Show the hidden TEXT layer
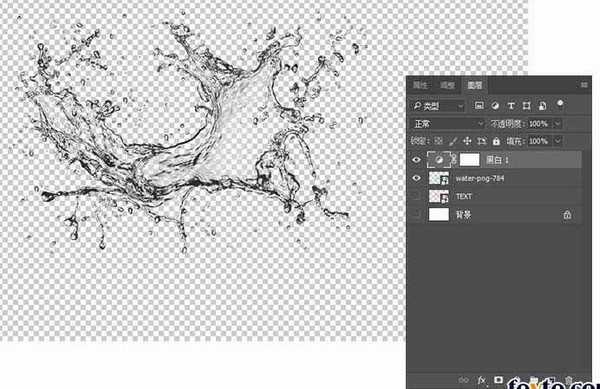The height and width of the screenshot is (389, 600). click(x=416, y=196)
